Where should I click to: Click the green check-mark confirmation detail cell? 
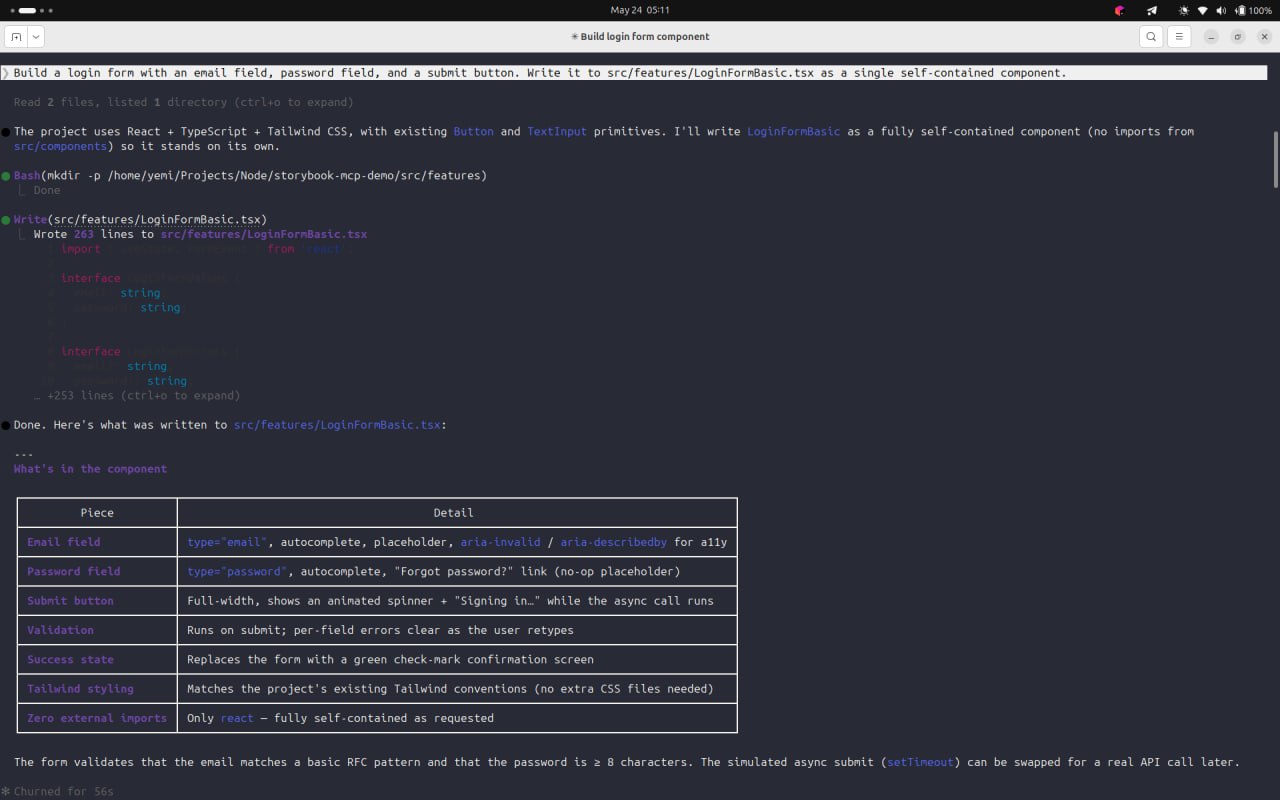coord(457,659)
